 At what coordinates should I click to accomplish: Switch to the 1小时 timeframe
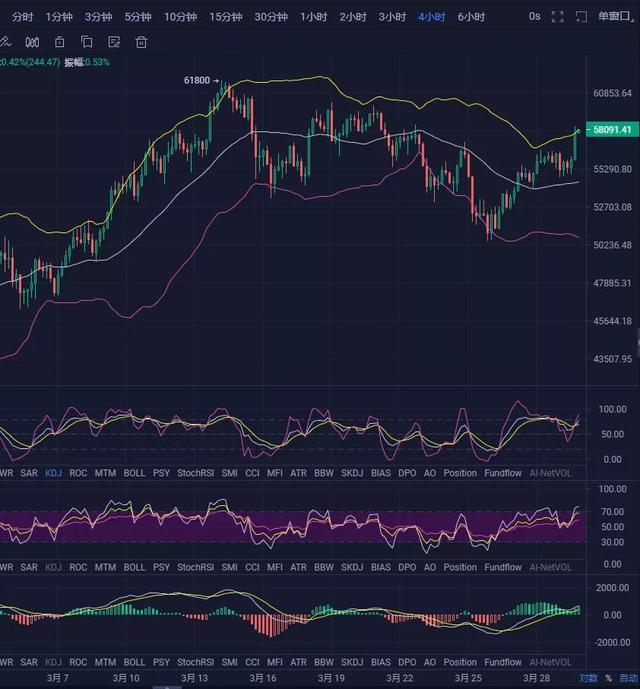pyautogui.click(x=314, y=17)
